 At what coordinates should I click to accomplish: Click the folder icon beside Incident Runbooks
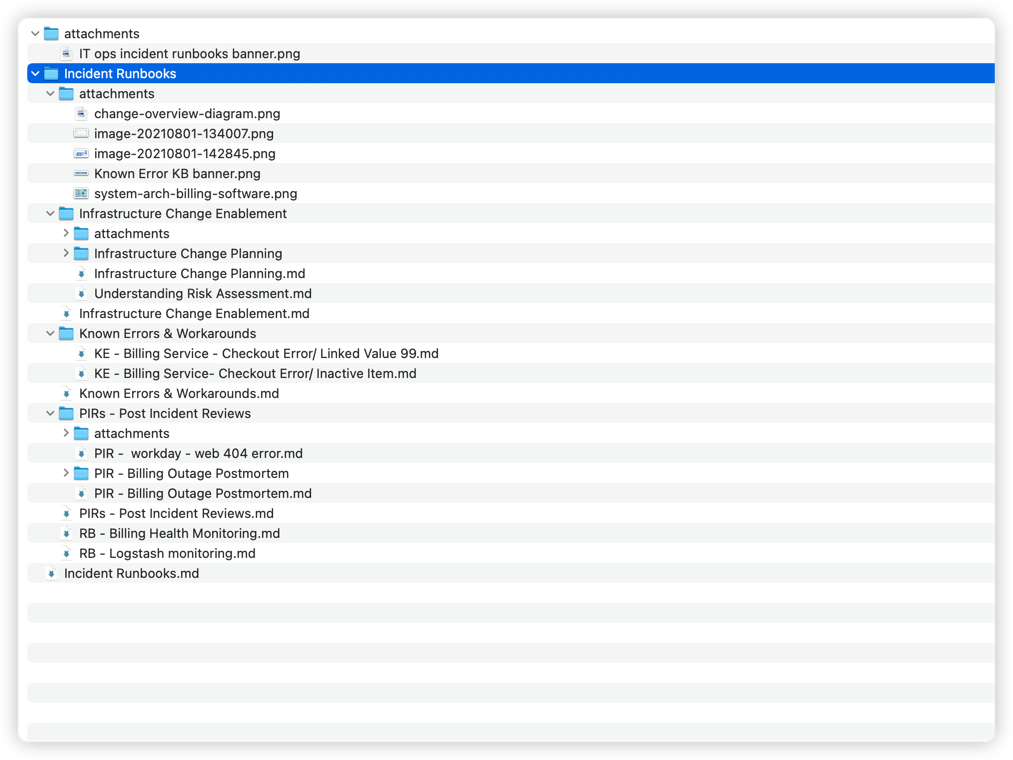[x=53, y=73]
